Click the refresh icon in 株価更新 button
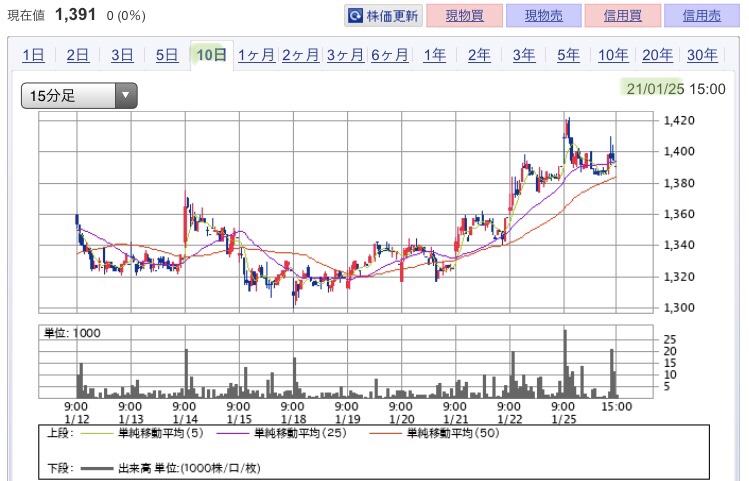Screen dimensions: 749x481 355,16
